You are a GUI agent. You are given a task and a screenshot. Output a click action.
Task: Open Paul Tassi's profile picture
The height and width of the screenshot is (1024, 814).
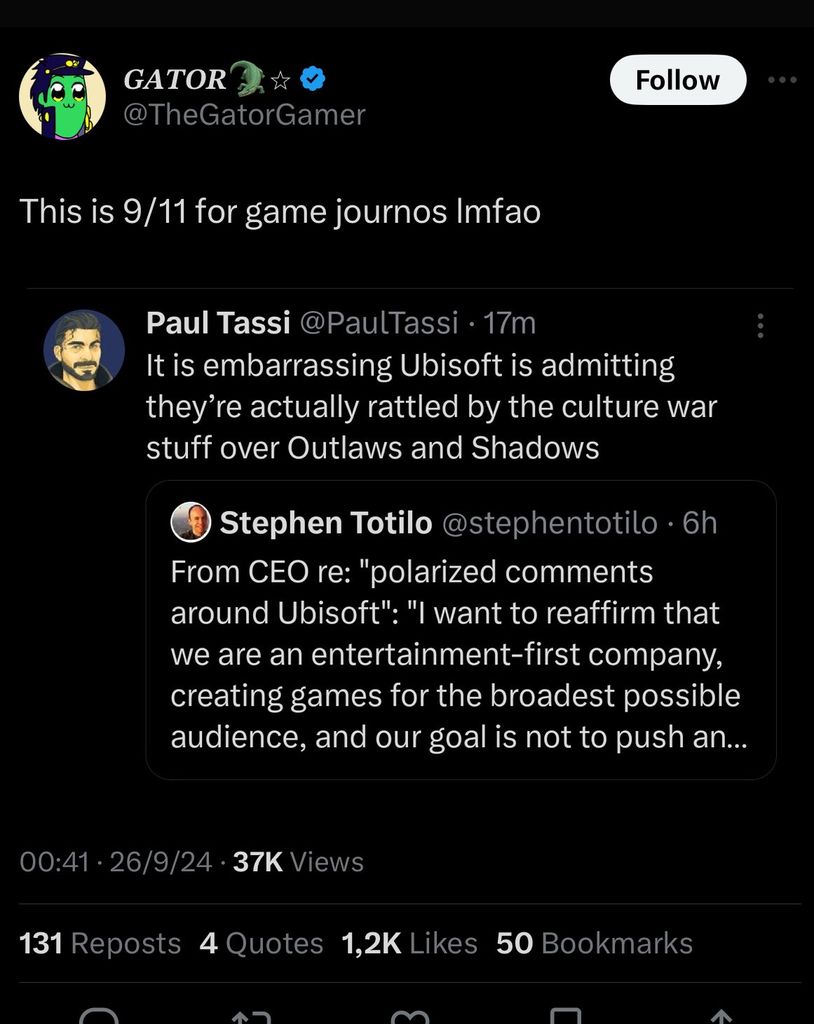[x=84, y=350]
